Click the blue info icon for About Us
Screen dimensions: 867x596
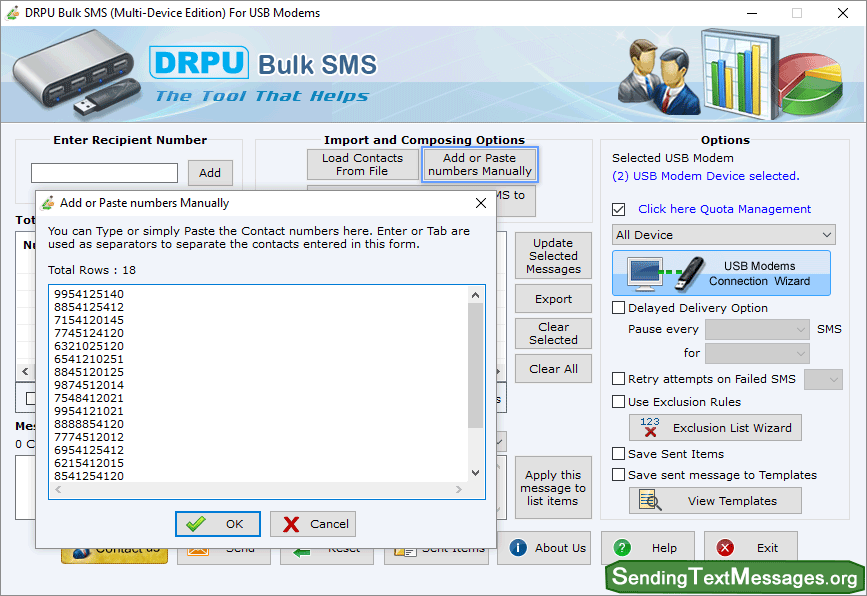[x=518, y=548]
